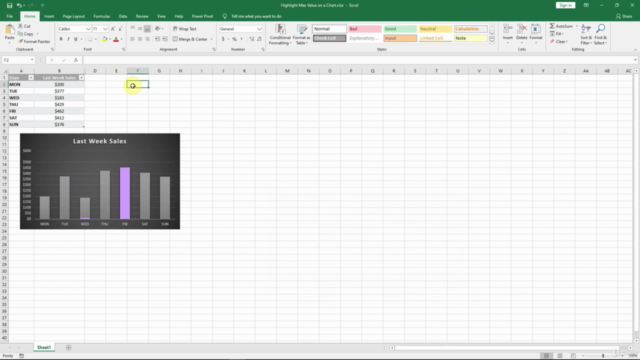
Task: Apply cell borders using the Borders icon
Action: pos(90,39)
